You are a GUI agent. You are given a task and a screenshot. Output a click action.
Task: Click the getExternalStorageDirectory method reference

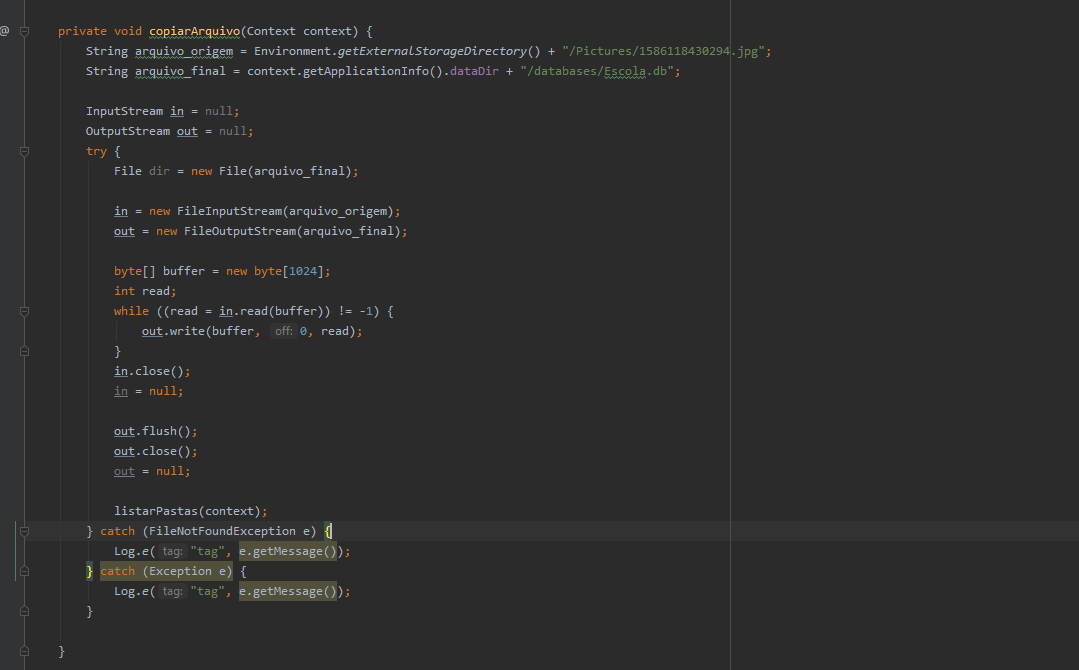pos(432,52)
